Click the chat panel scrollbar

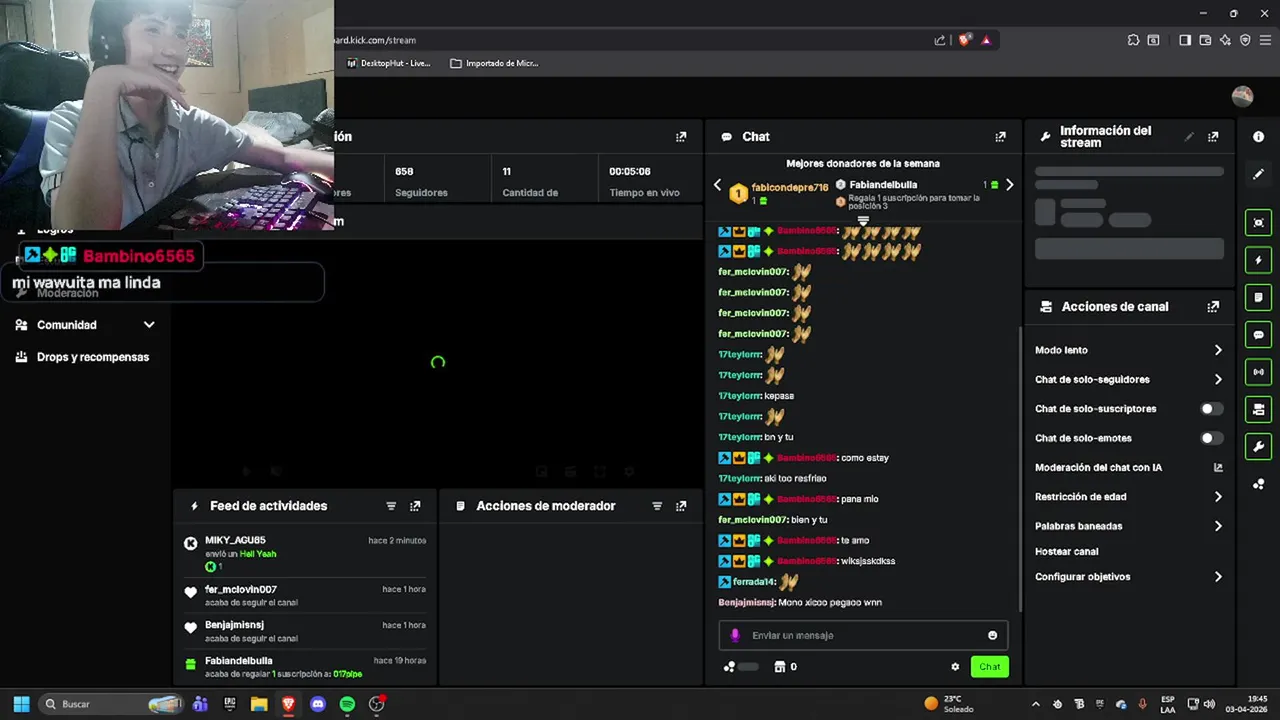click(1020, 470)
